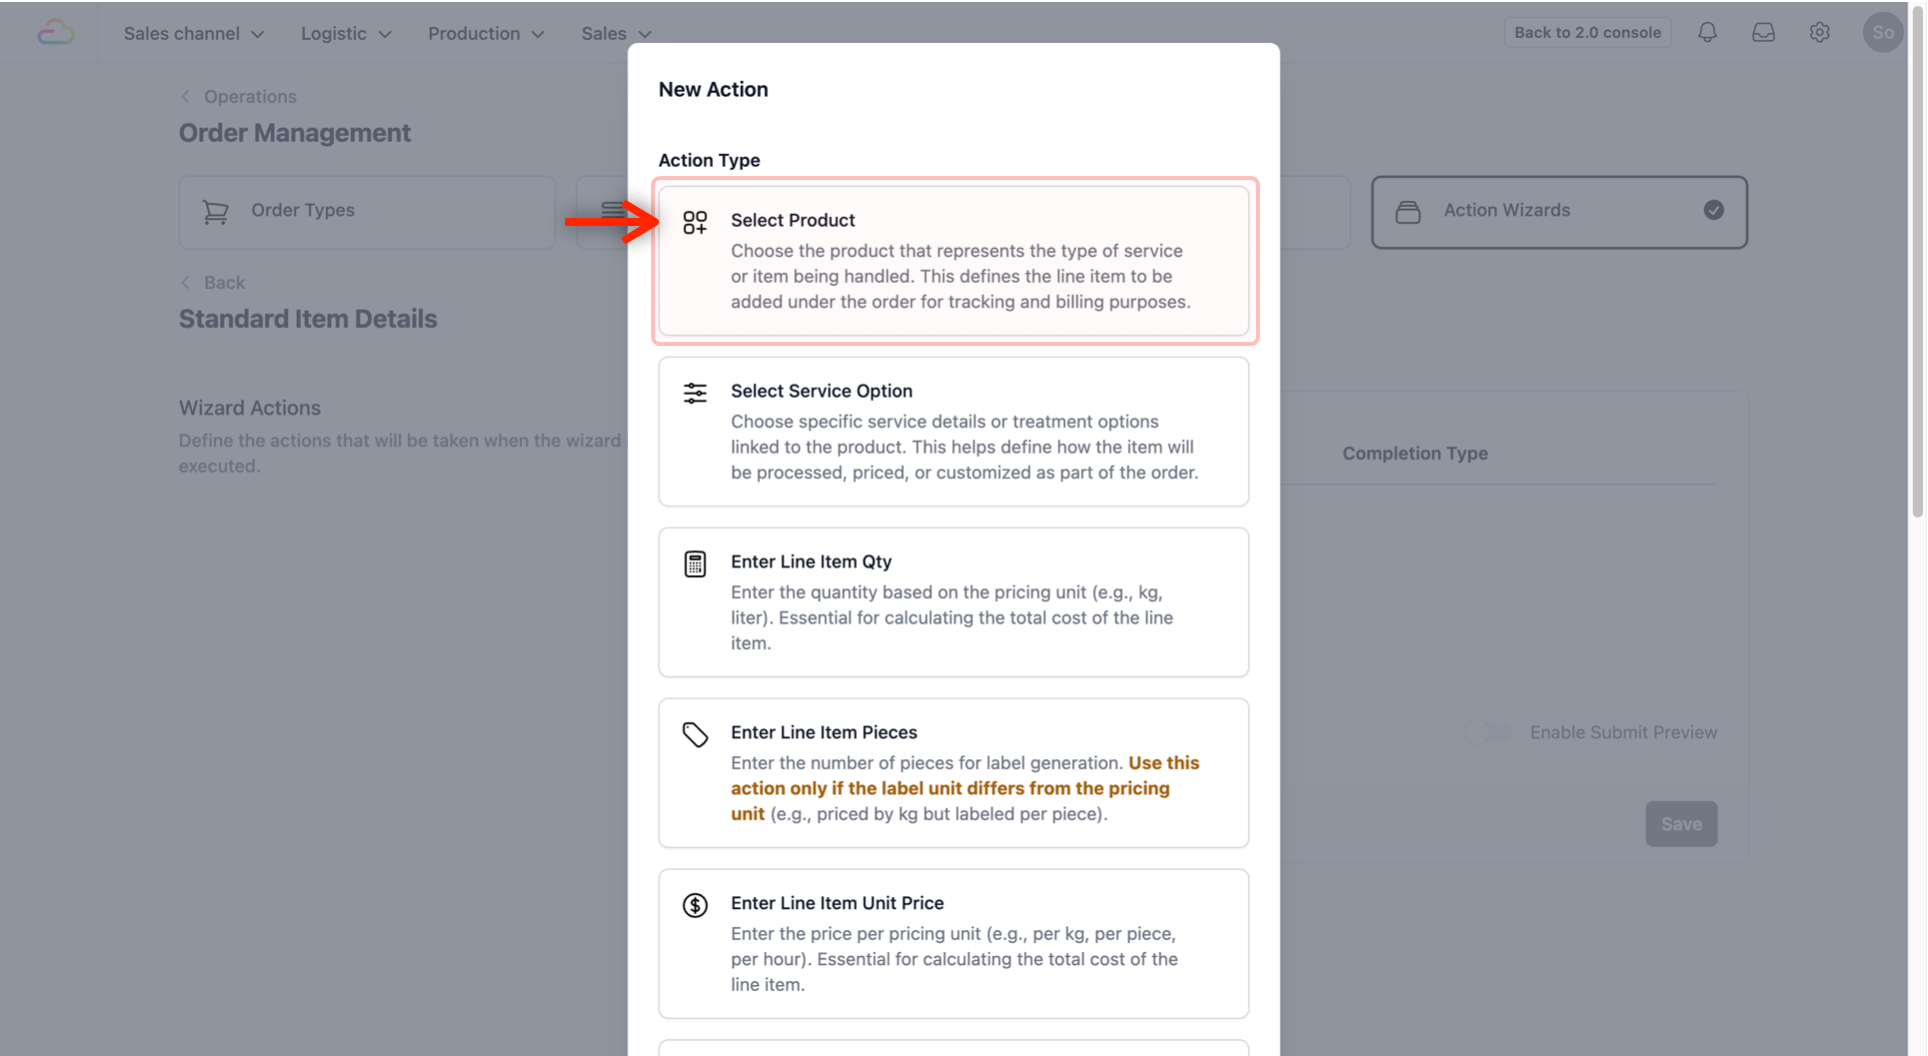Click the Enter Line Item Qty calculator icon

[x=695, y=564]
